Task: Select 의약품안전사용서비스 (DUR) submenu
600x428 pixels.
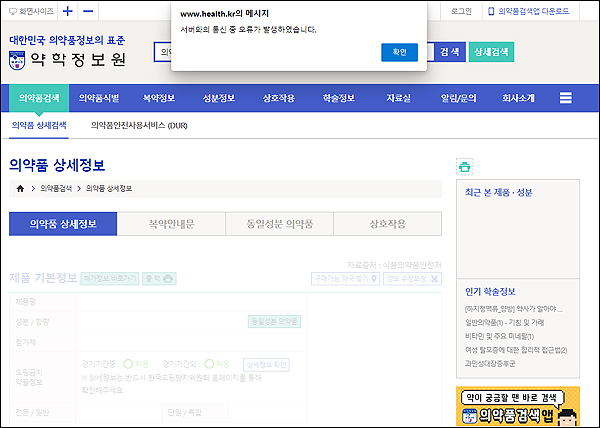Action: point(139,125)
